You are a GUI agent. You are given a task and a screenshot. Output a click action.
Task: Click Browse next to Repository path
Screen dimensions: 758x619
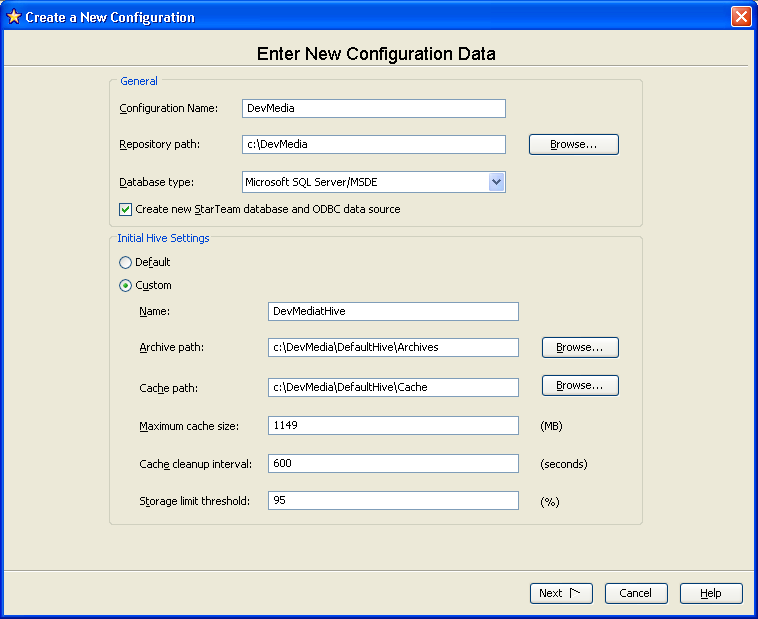click(573, 145)
